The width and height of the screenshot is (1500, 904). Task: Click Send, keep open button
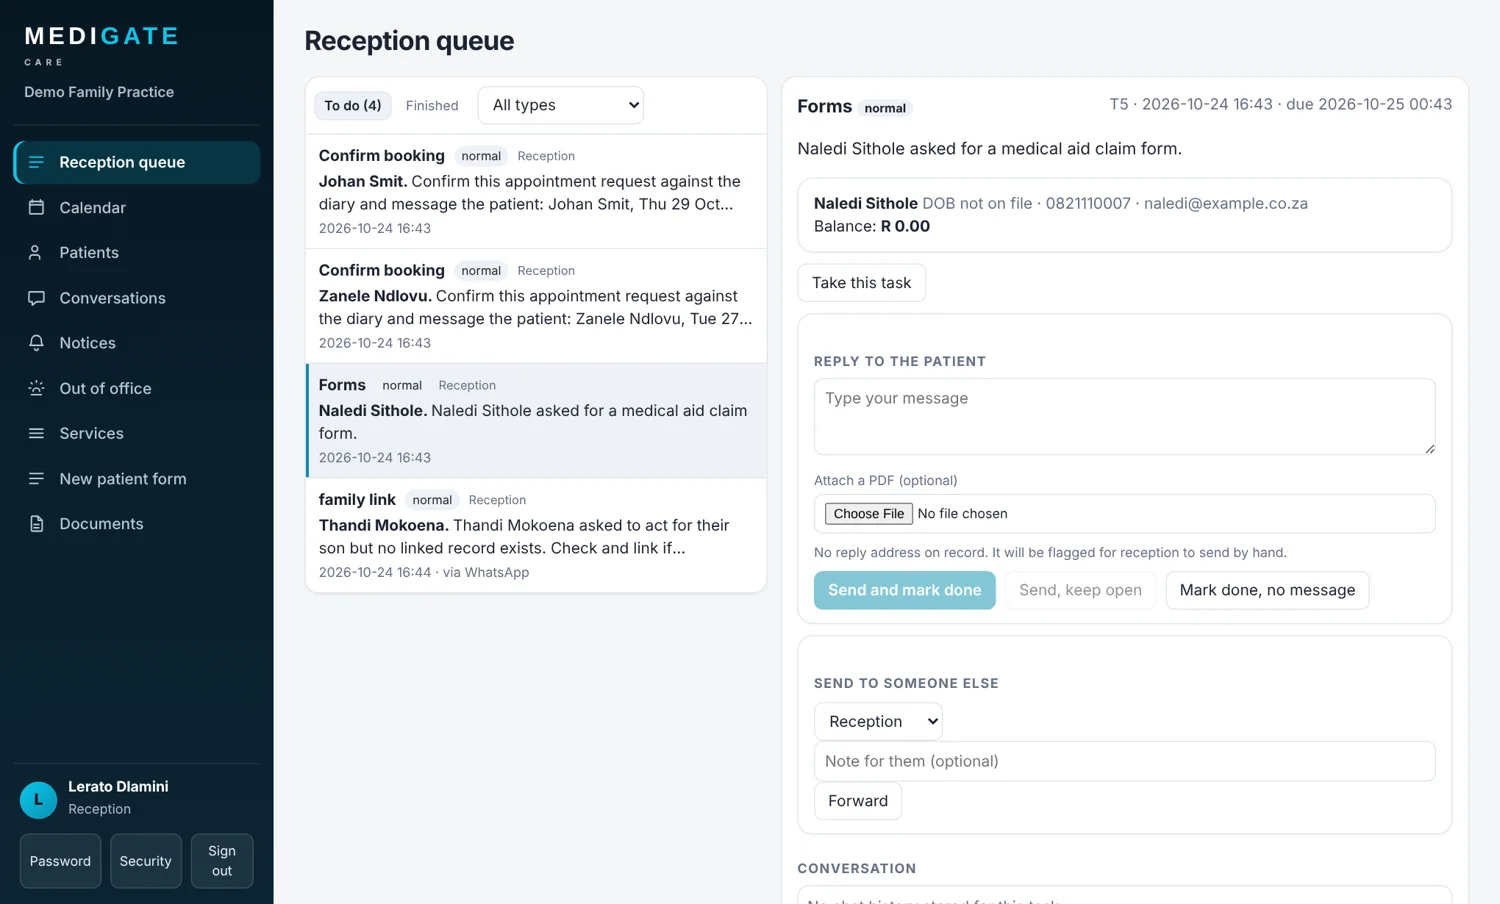tap(1080, 590)
